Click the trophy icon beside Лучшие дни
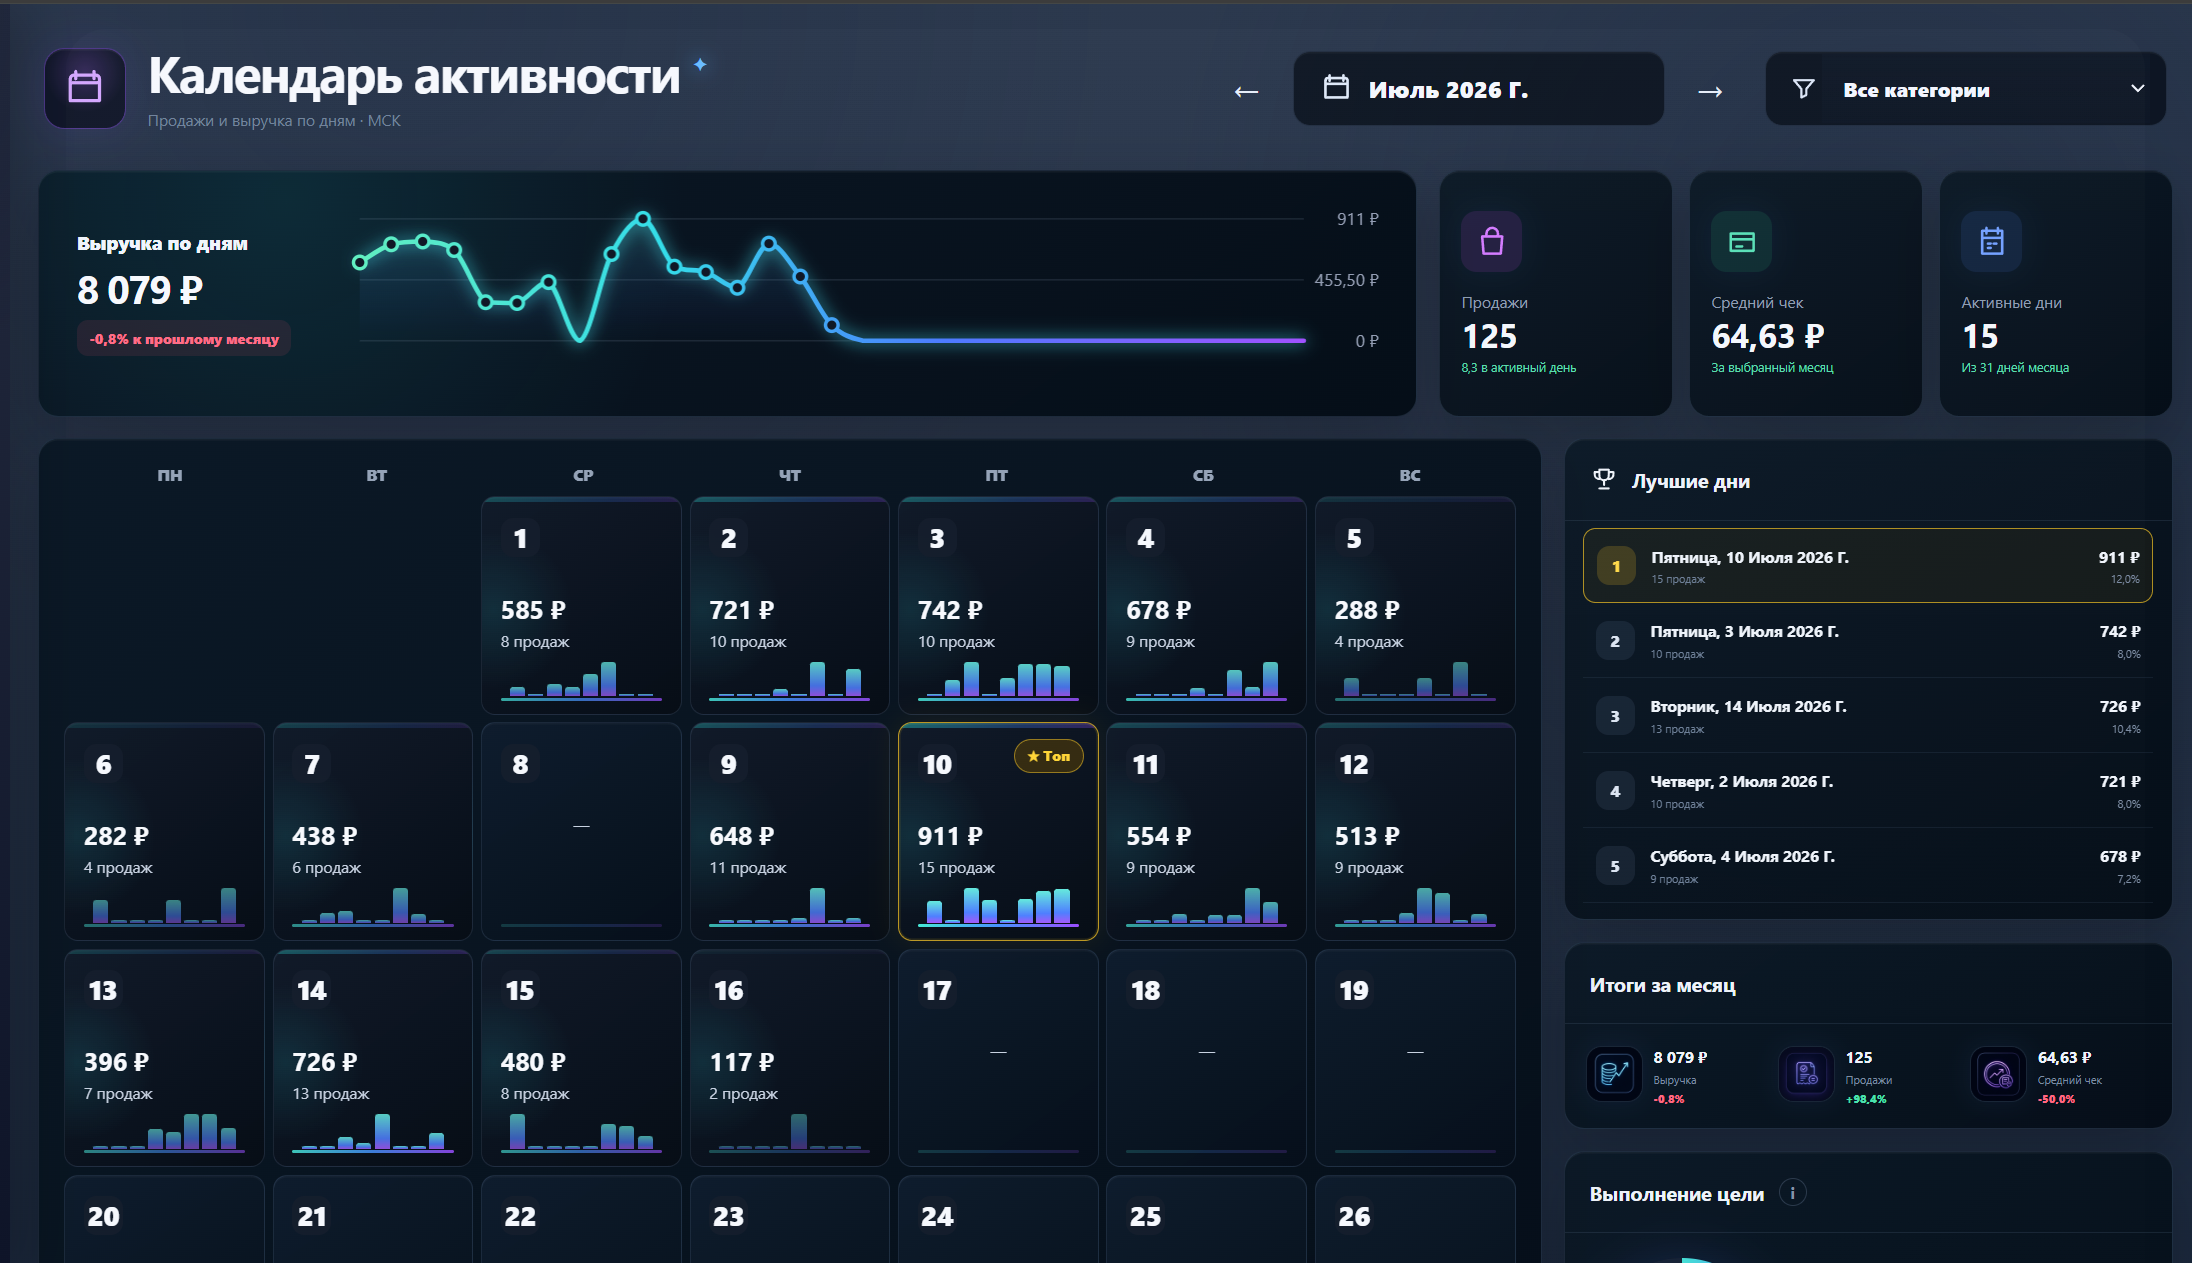2192x1263 pixels. point(1604,480)
